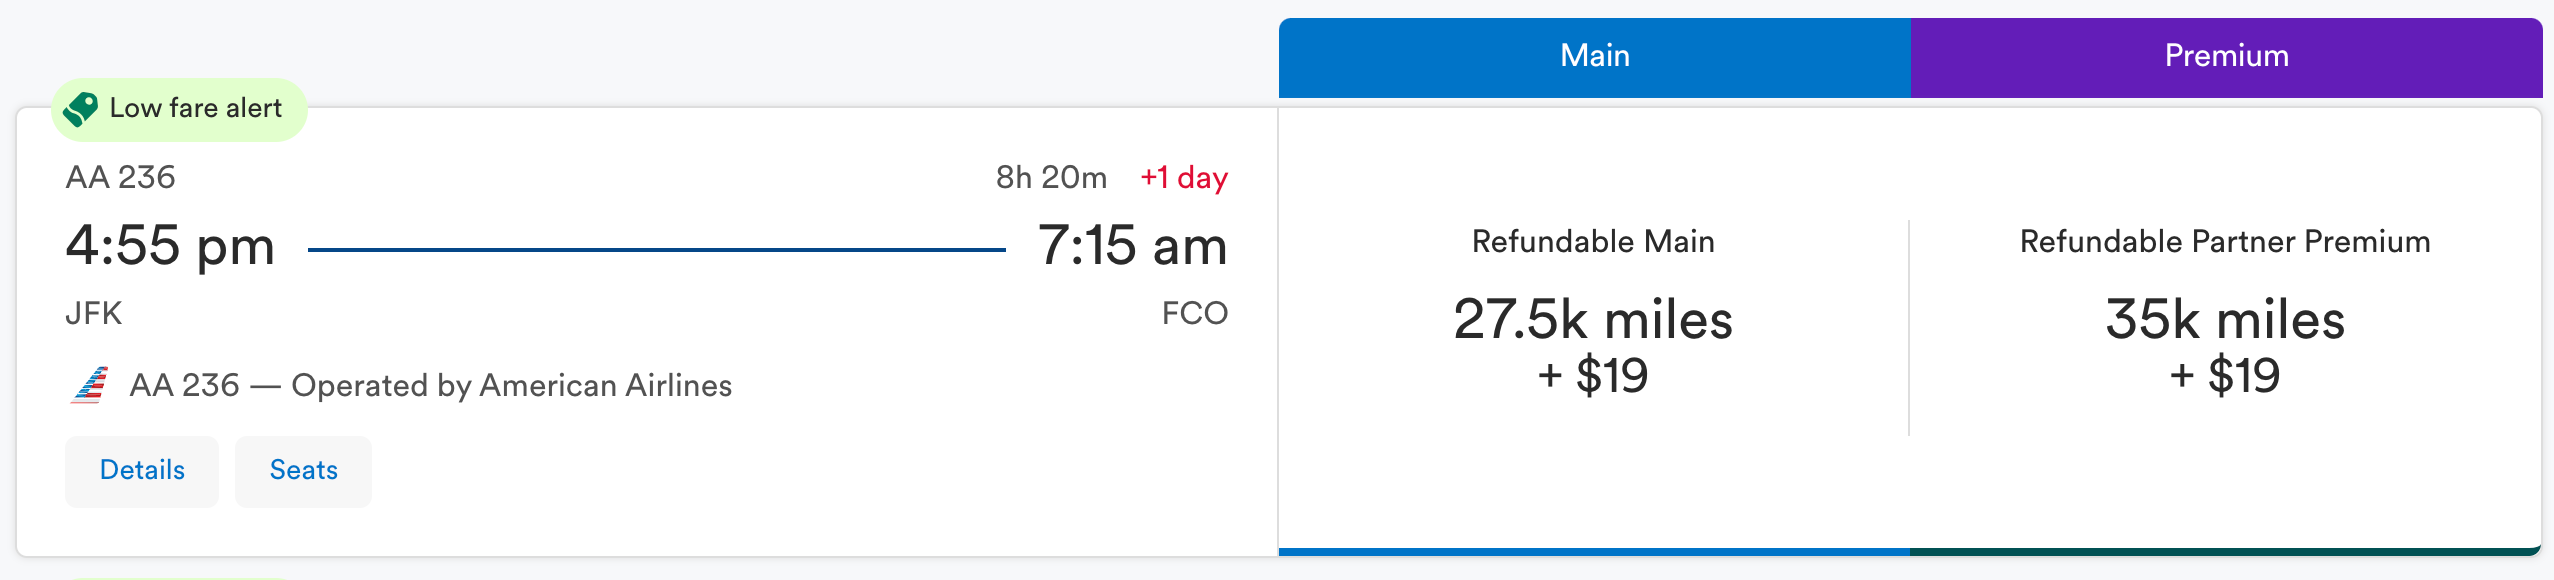The height and width of the screenshot is (580, 2554).
Task: Click the blue flight route line
Action: (x=656, y=250)
